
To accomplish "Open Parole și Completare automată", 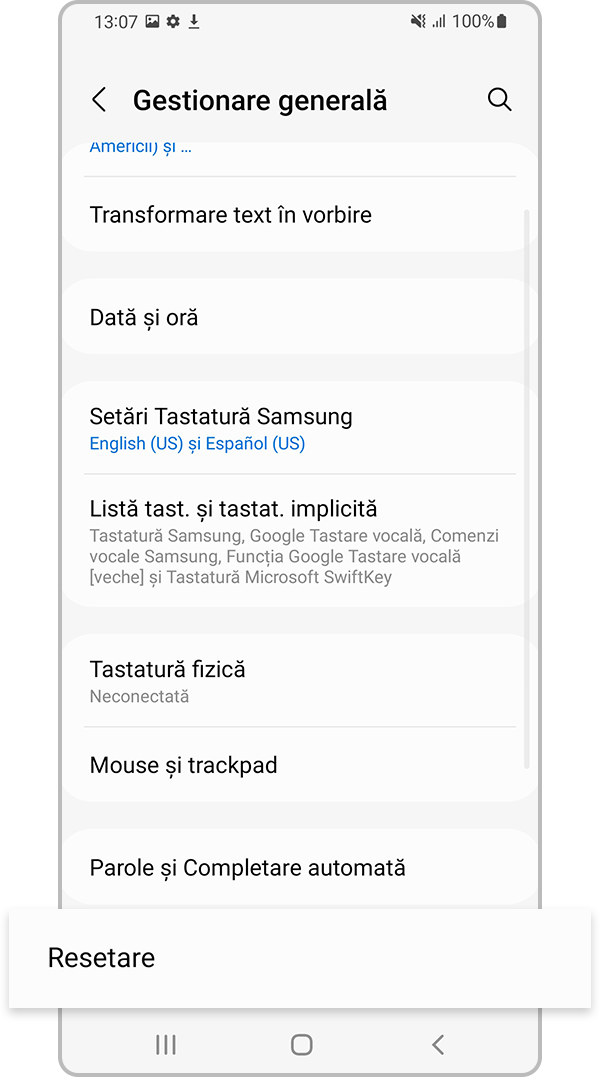I will pyautogui.click(x=247, y=868).
